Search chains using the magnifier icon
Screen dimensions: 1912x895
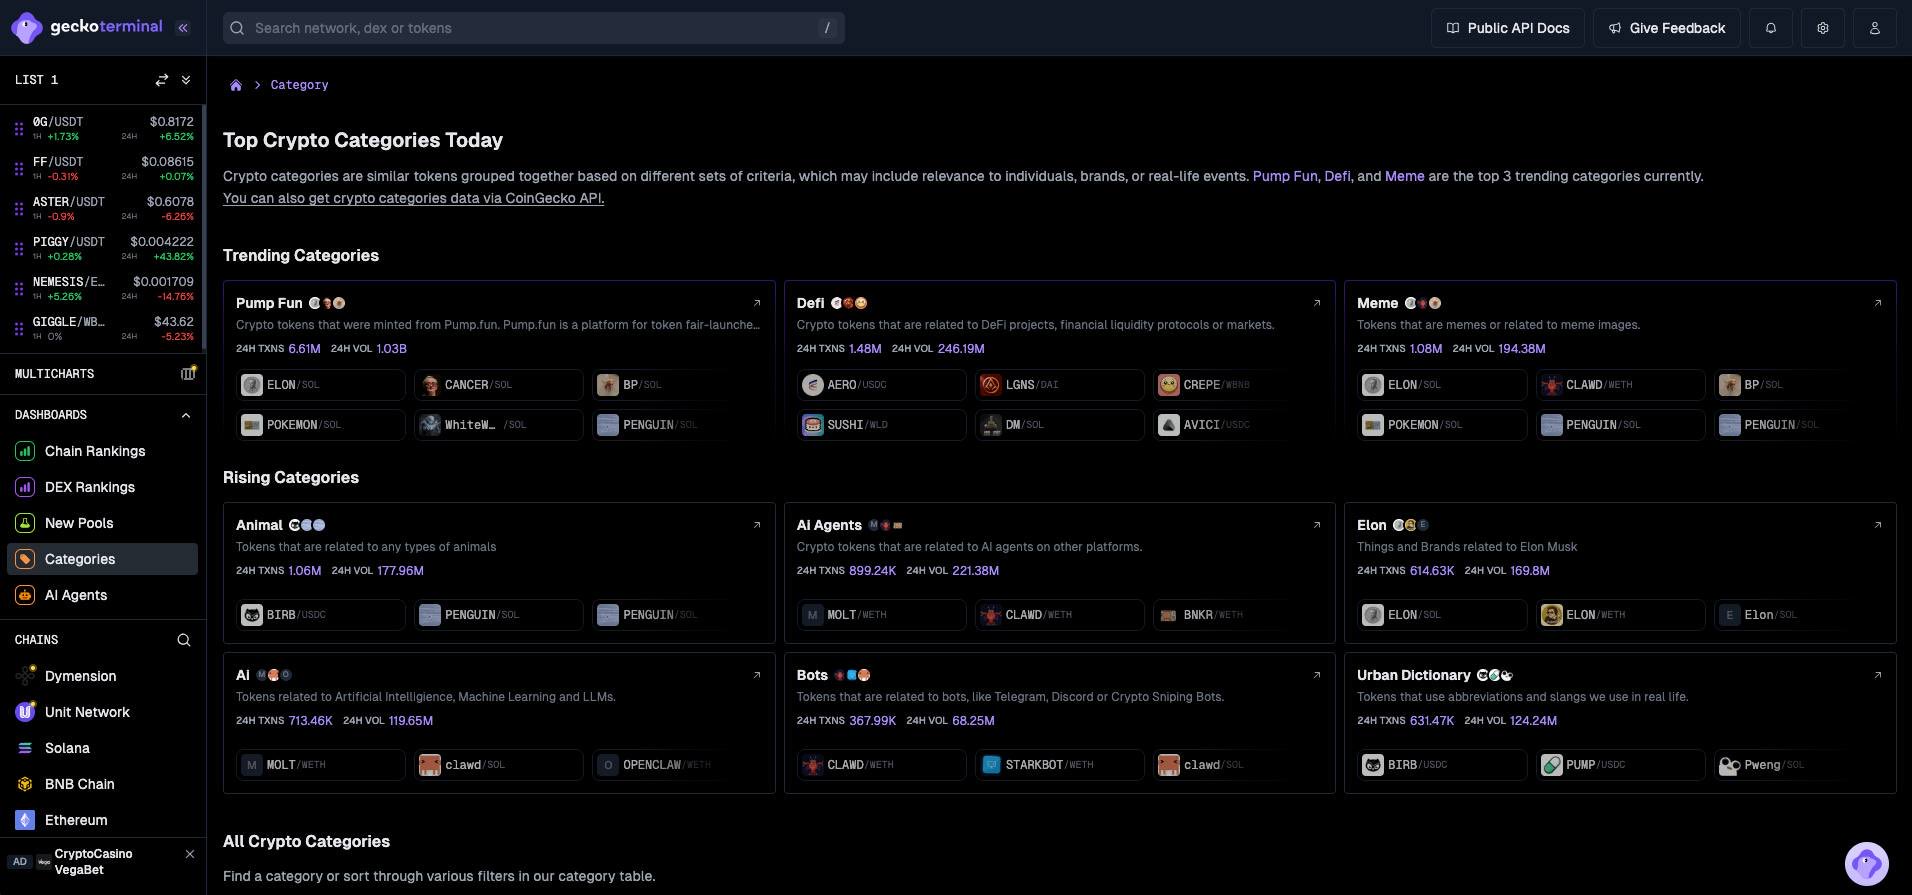tap(184, 640)
